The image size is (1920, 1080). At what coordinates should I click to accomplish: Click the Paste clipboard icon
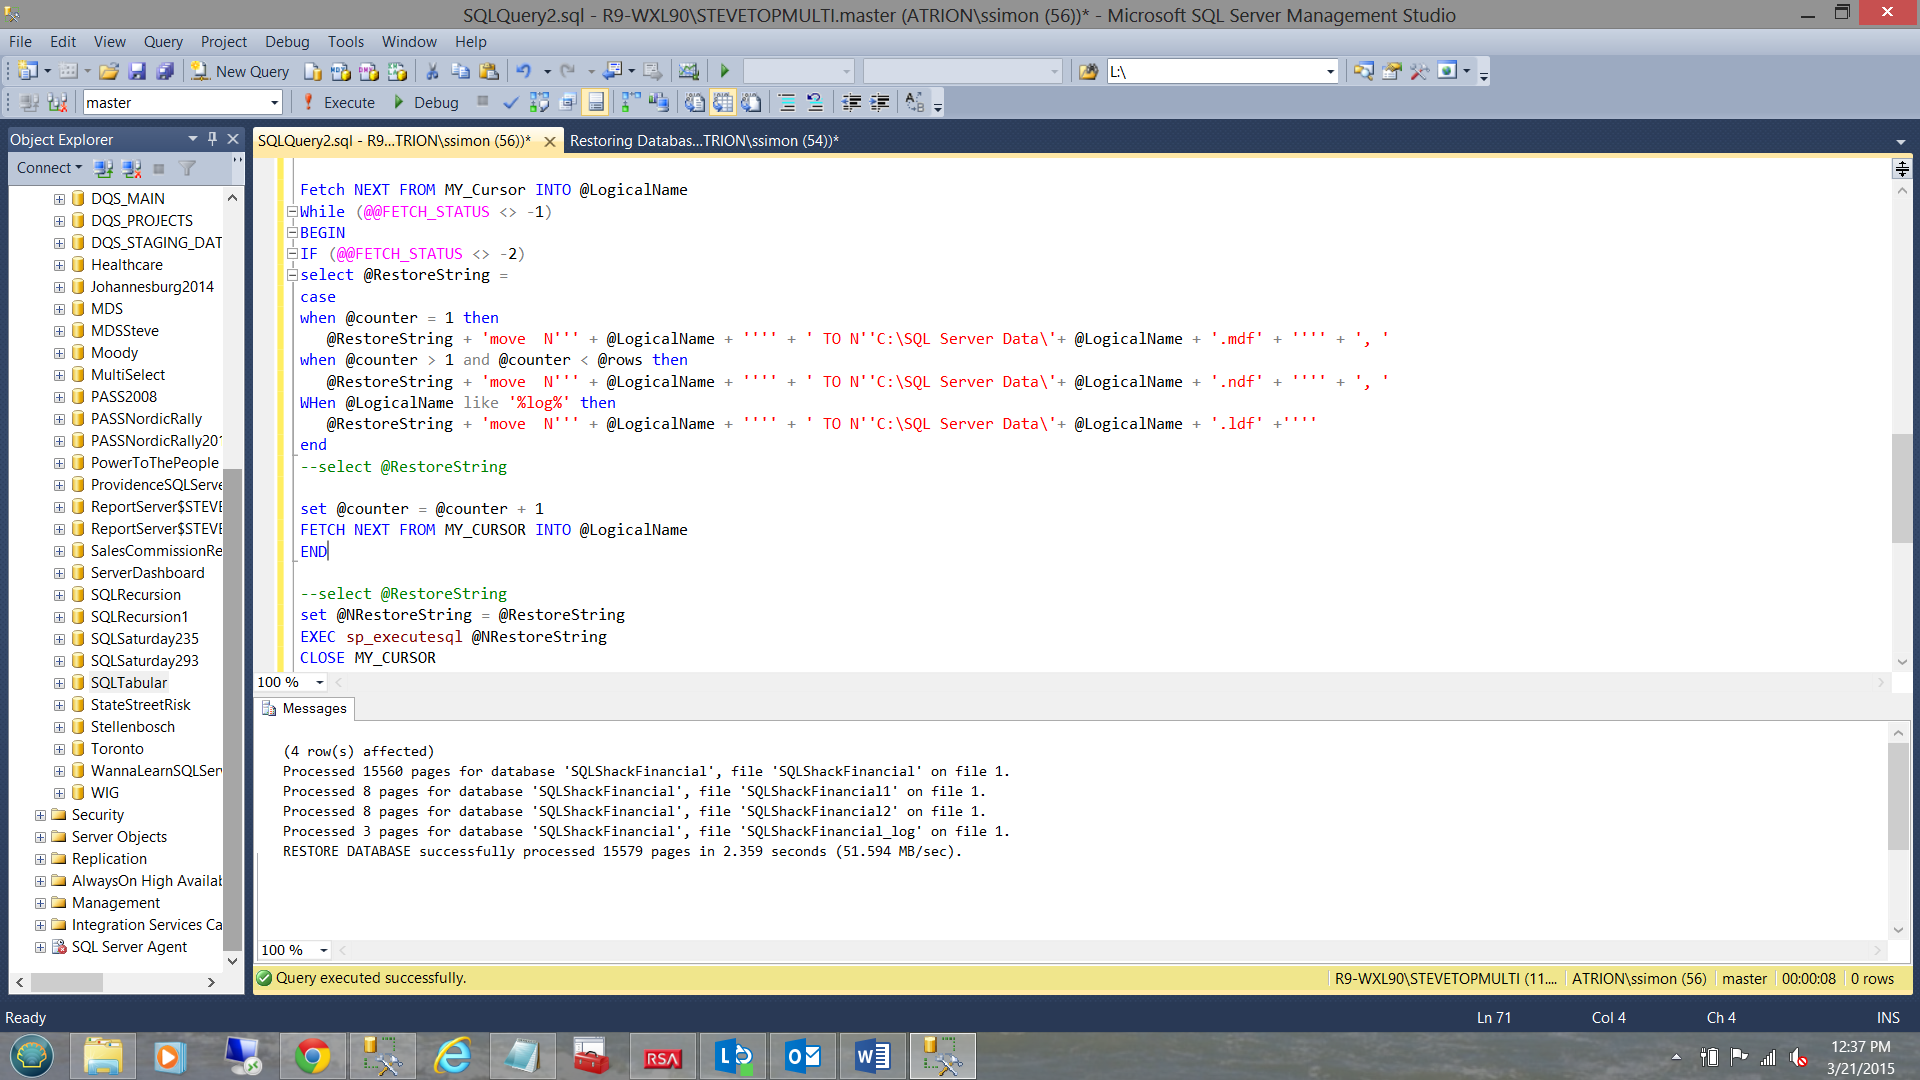pos(489,71)
